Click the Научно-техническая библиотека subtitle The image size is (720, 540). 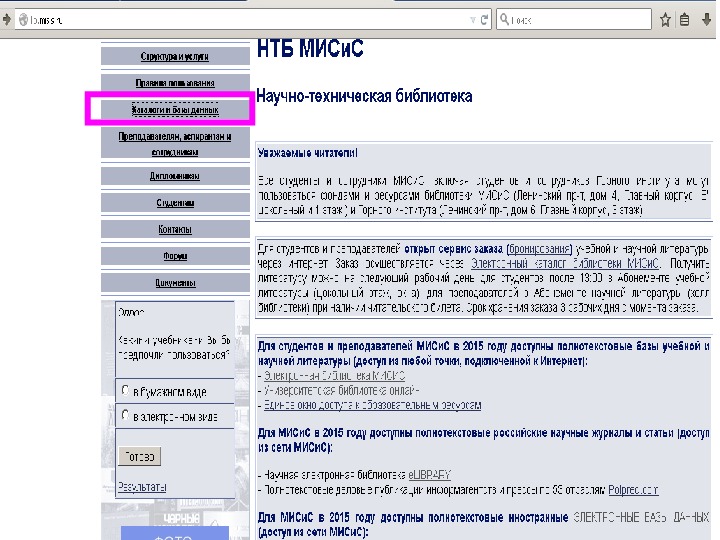[x=364, y=96]
